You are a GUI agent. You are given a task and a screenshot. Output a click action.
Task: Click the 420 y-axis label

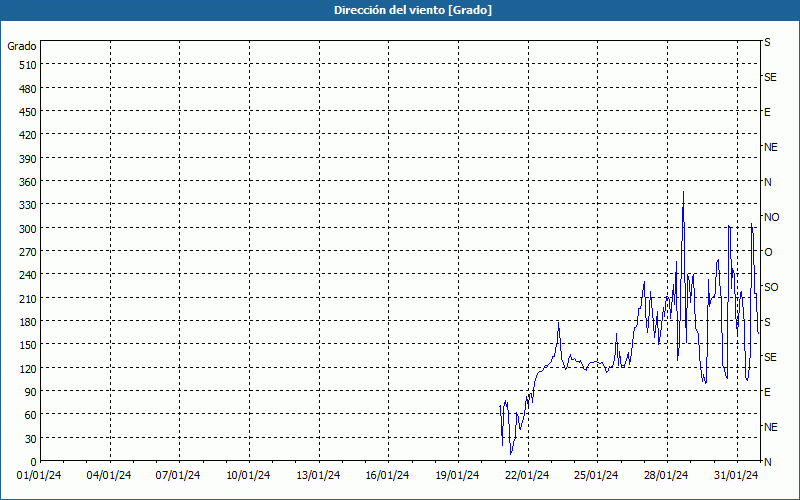28,135
